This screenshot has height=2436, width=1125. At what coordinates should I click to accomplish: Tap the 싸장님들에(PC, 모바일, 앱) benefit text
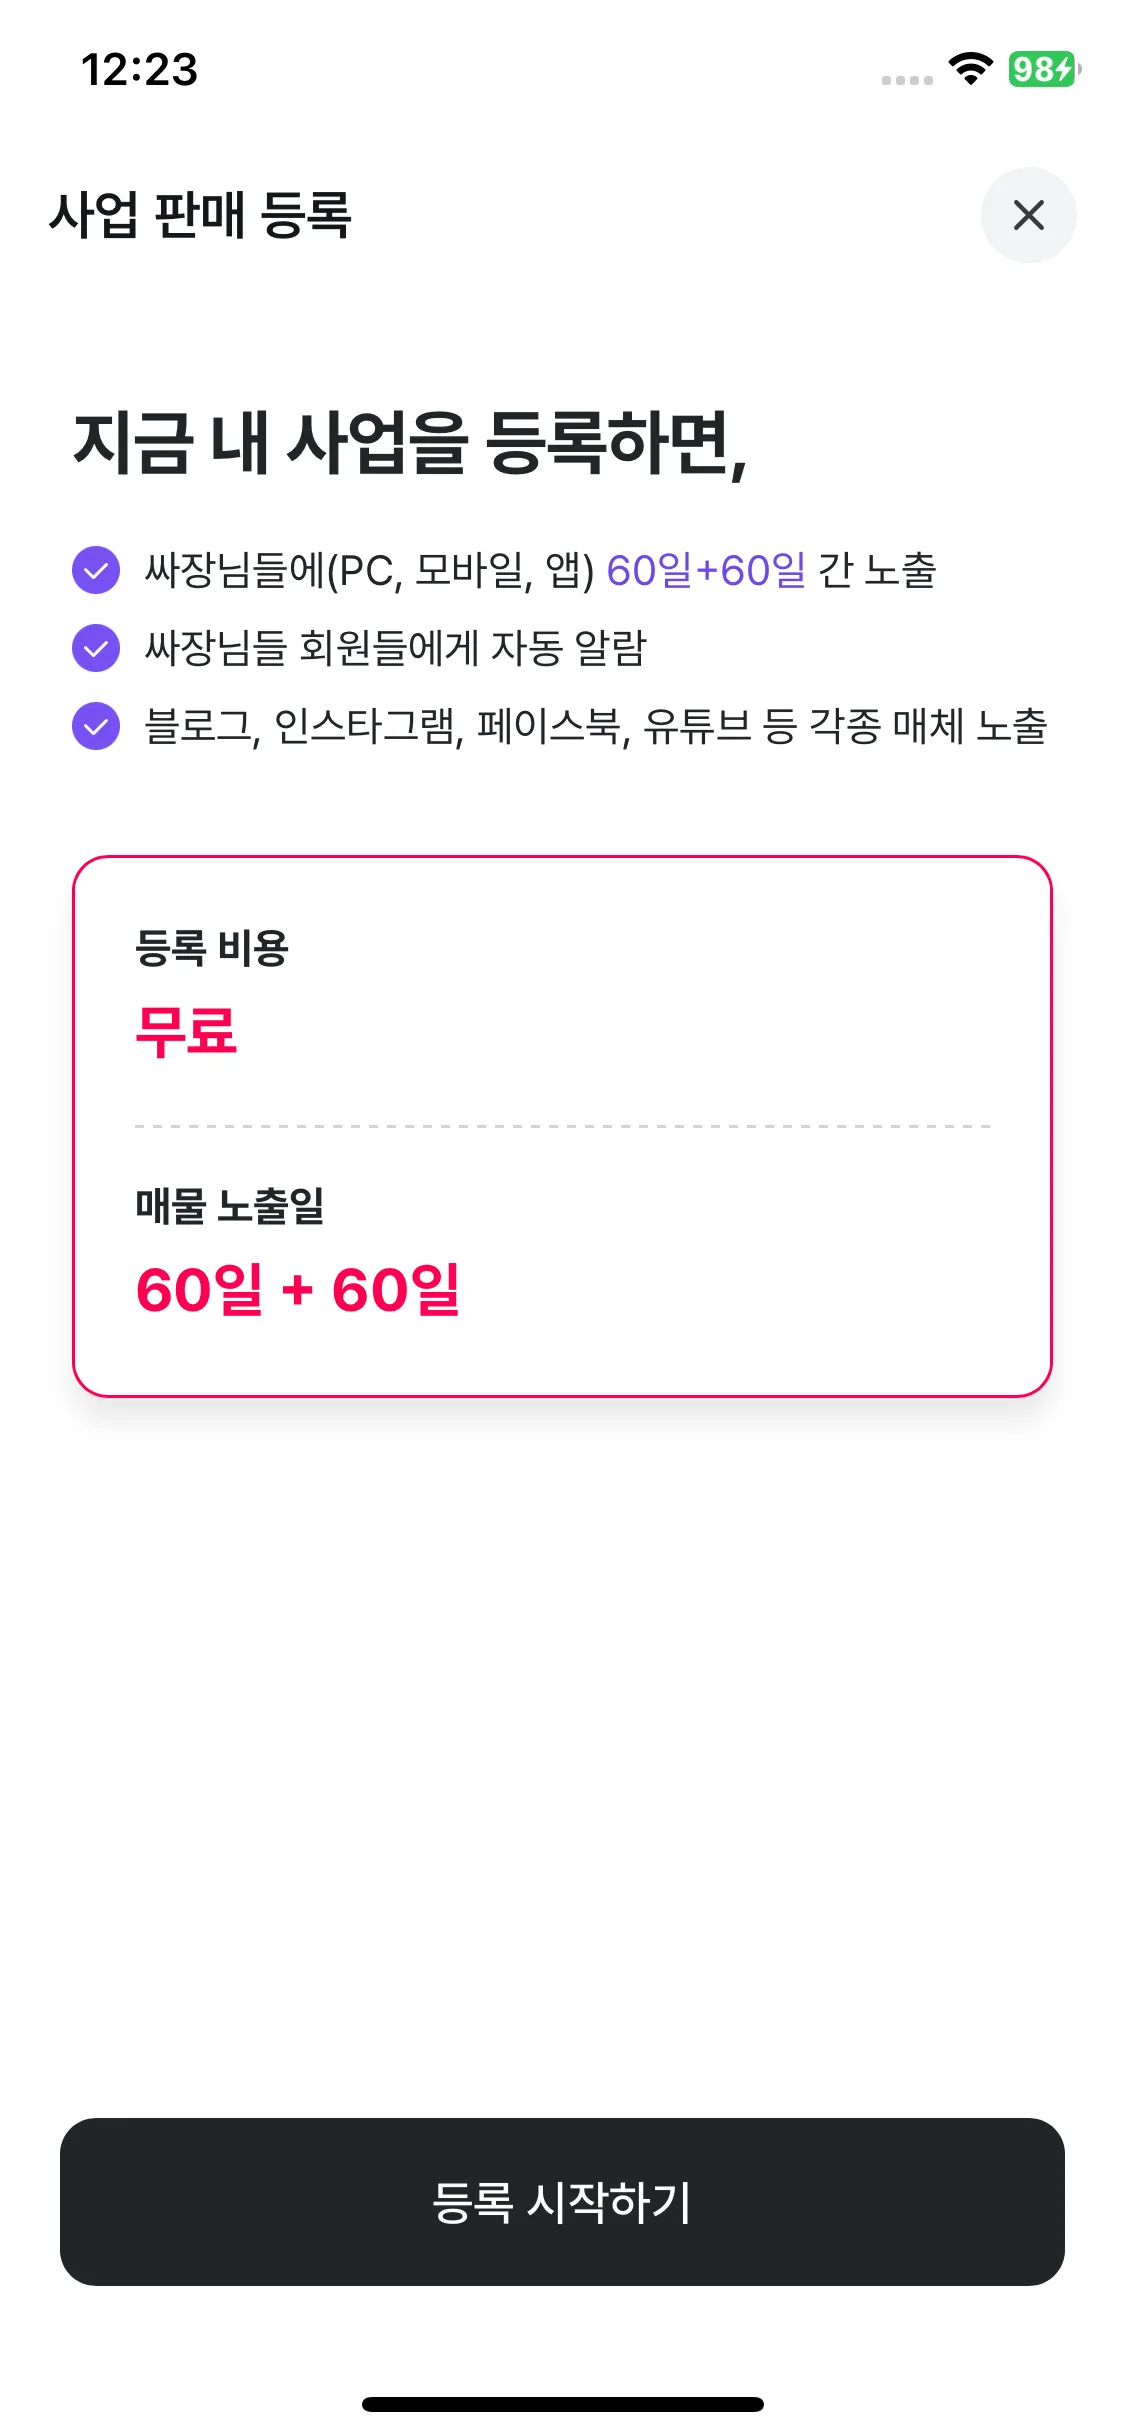click(x=370, y=571)
